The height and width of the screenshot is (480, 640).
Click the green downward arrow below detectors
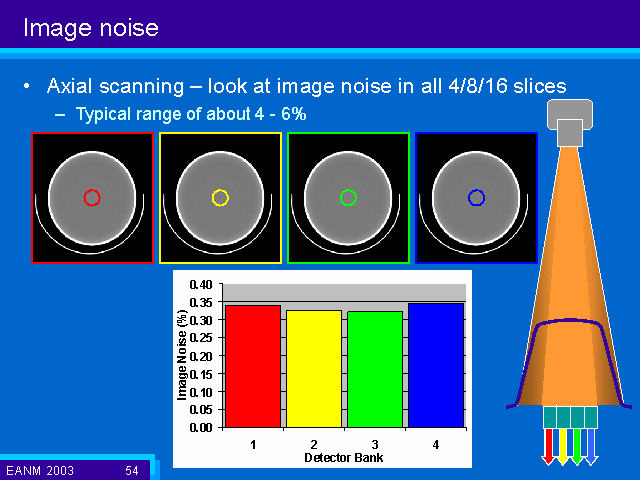[576, 446]
